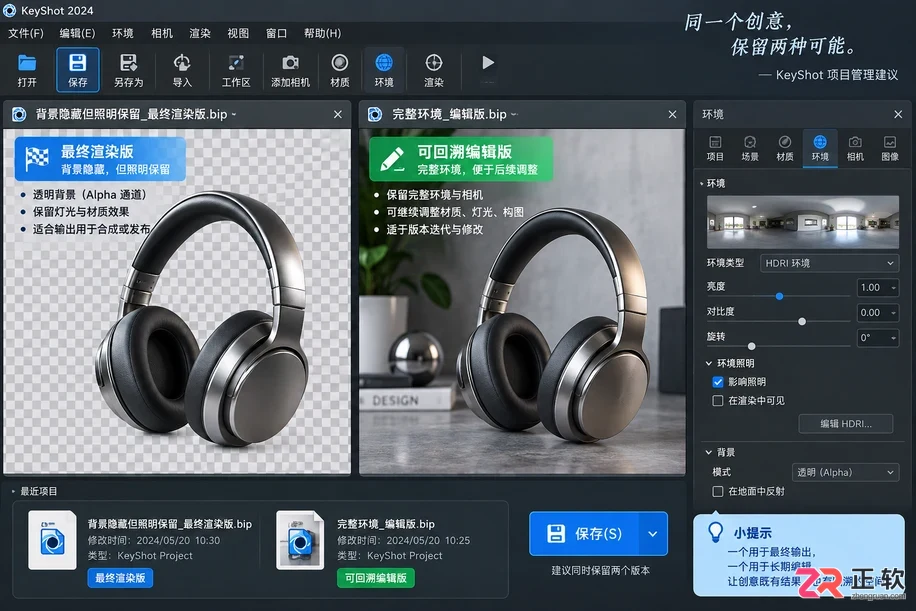This screenshot has height=611, width=916.
Task: Click the pencil icon in 可回溯编辑版 banner
Action: (x=391, y=159)
